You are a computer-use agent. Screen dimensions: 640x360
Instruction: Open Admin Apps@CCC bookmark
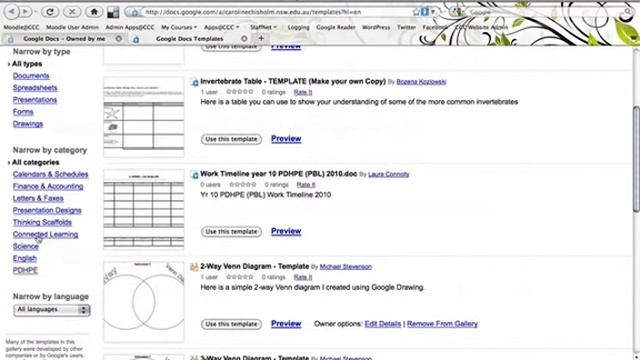130,27
